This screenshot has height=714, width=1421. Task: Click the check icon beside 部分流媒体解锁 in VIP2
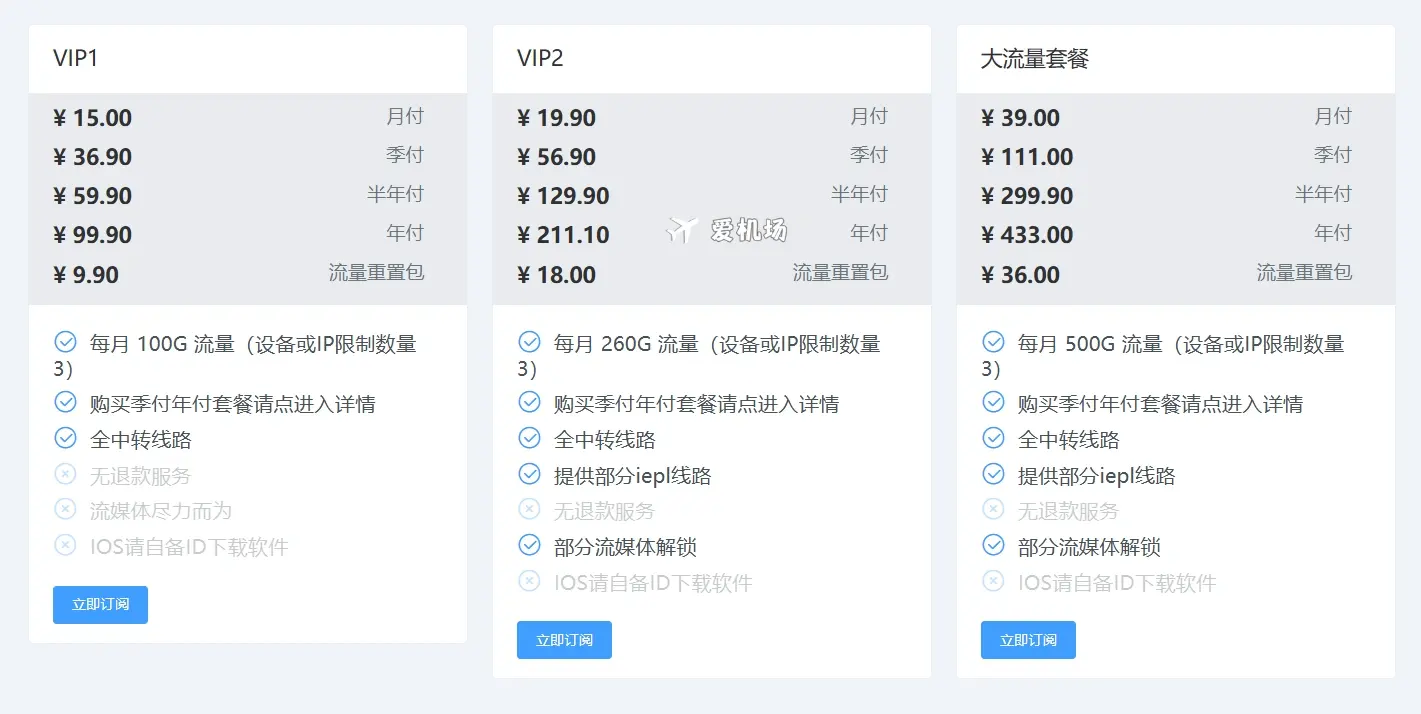(x=529, y=545)
